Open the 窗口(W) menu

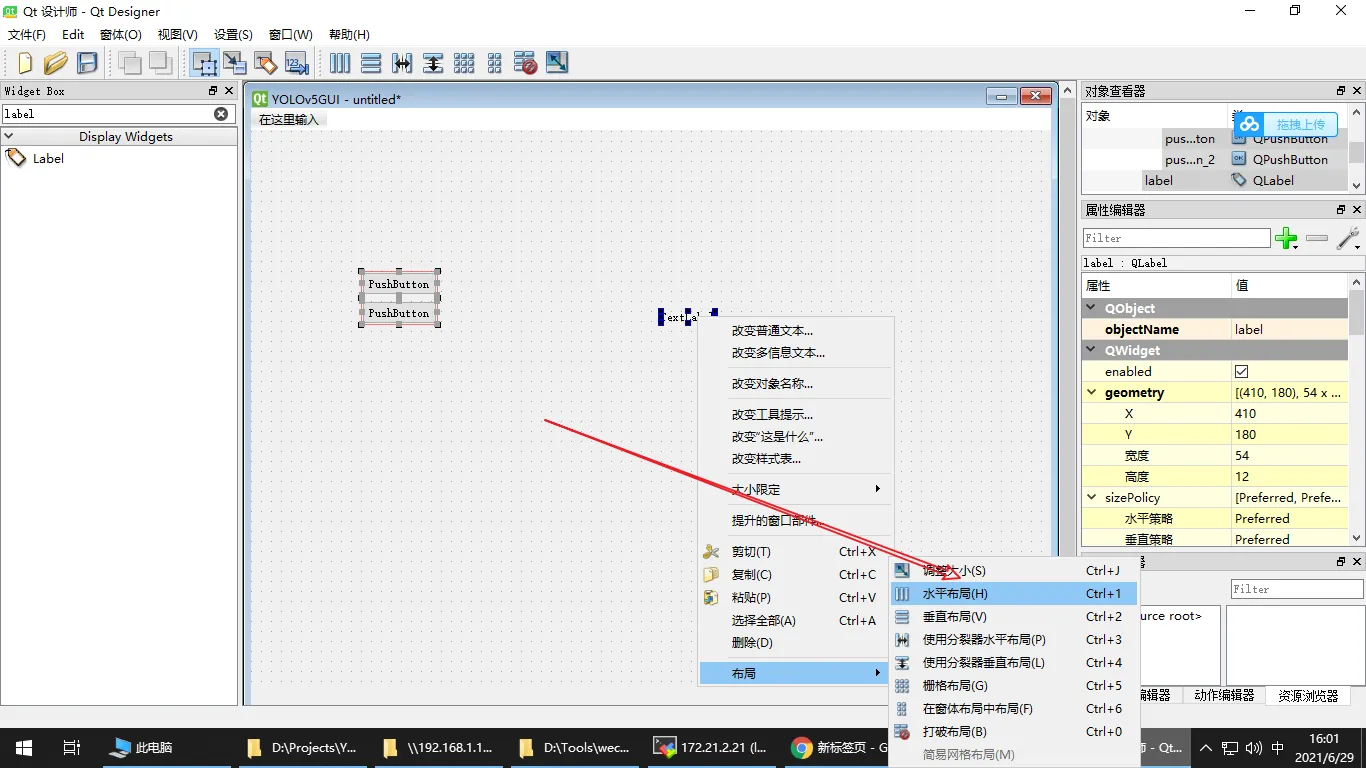pyautogui.click(x=291, y=34)
